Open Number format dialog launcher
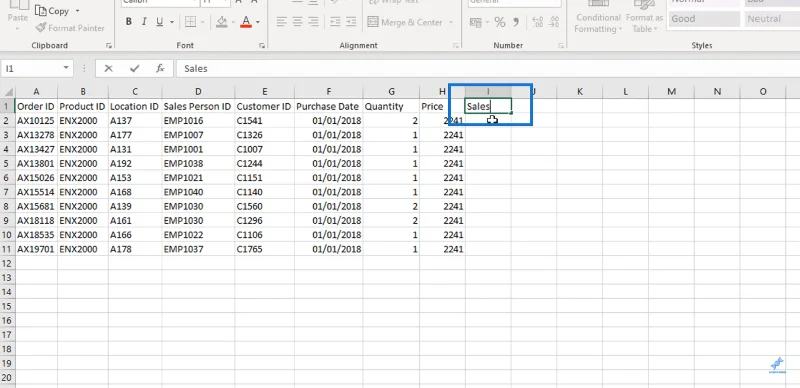The height and width of the screenshot is (388, 800). 561,46
